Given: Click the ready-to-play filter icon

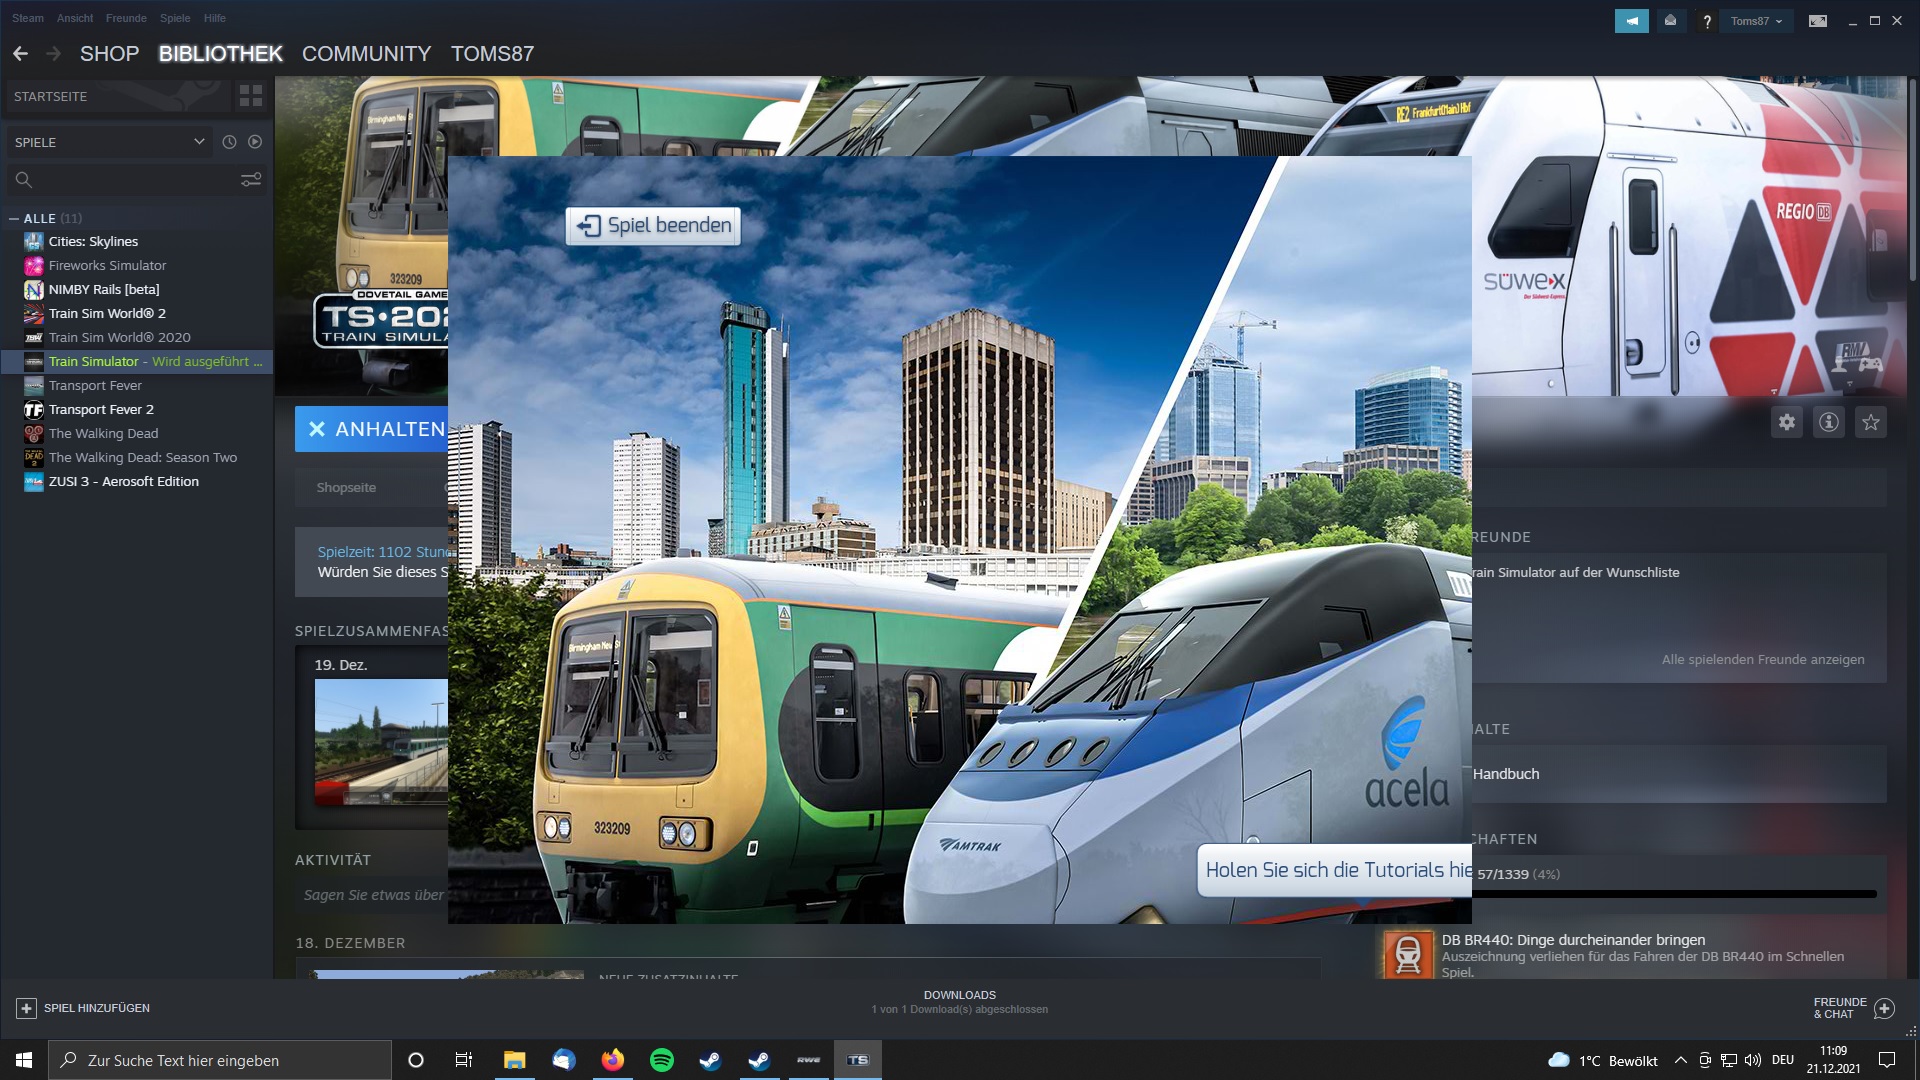Looking at the screenshot, I should click(x=255, y=142).
